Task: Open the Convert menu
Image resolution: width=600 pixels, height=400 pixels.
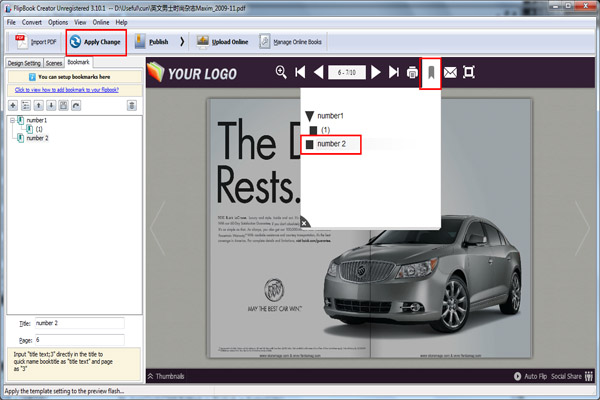Action: 32,22
